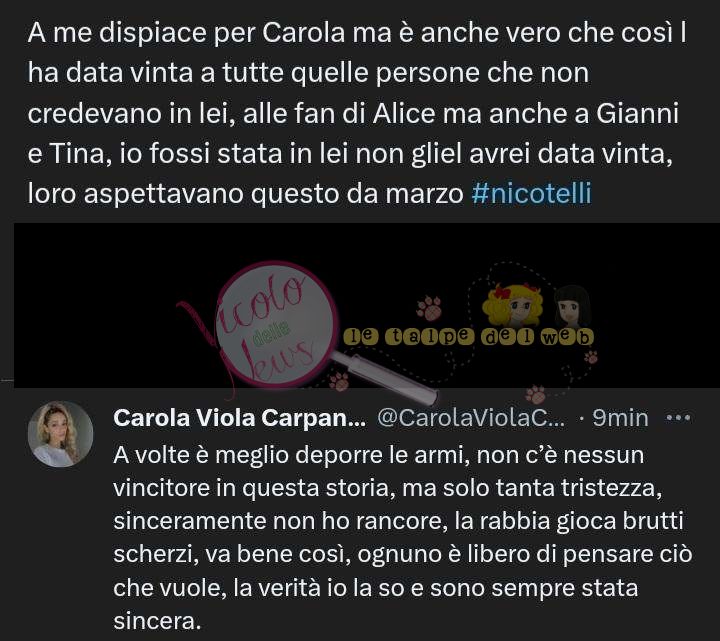
Task: Open the #nicotelli hashtag link
Action: coord(531,193)
